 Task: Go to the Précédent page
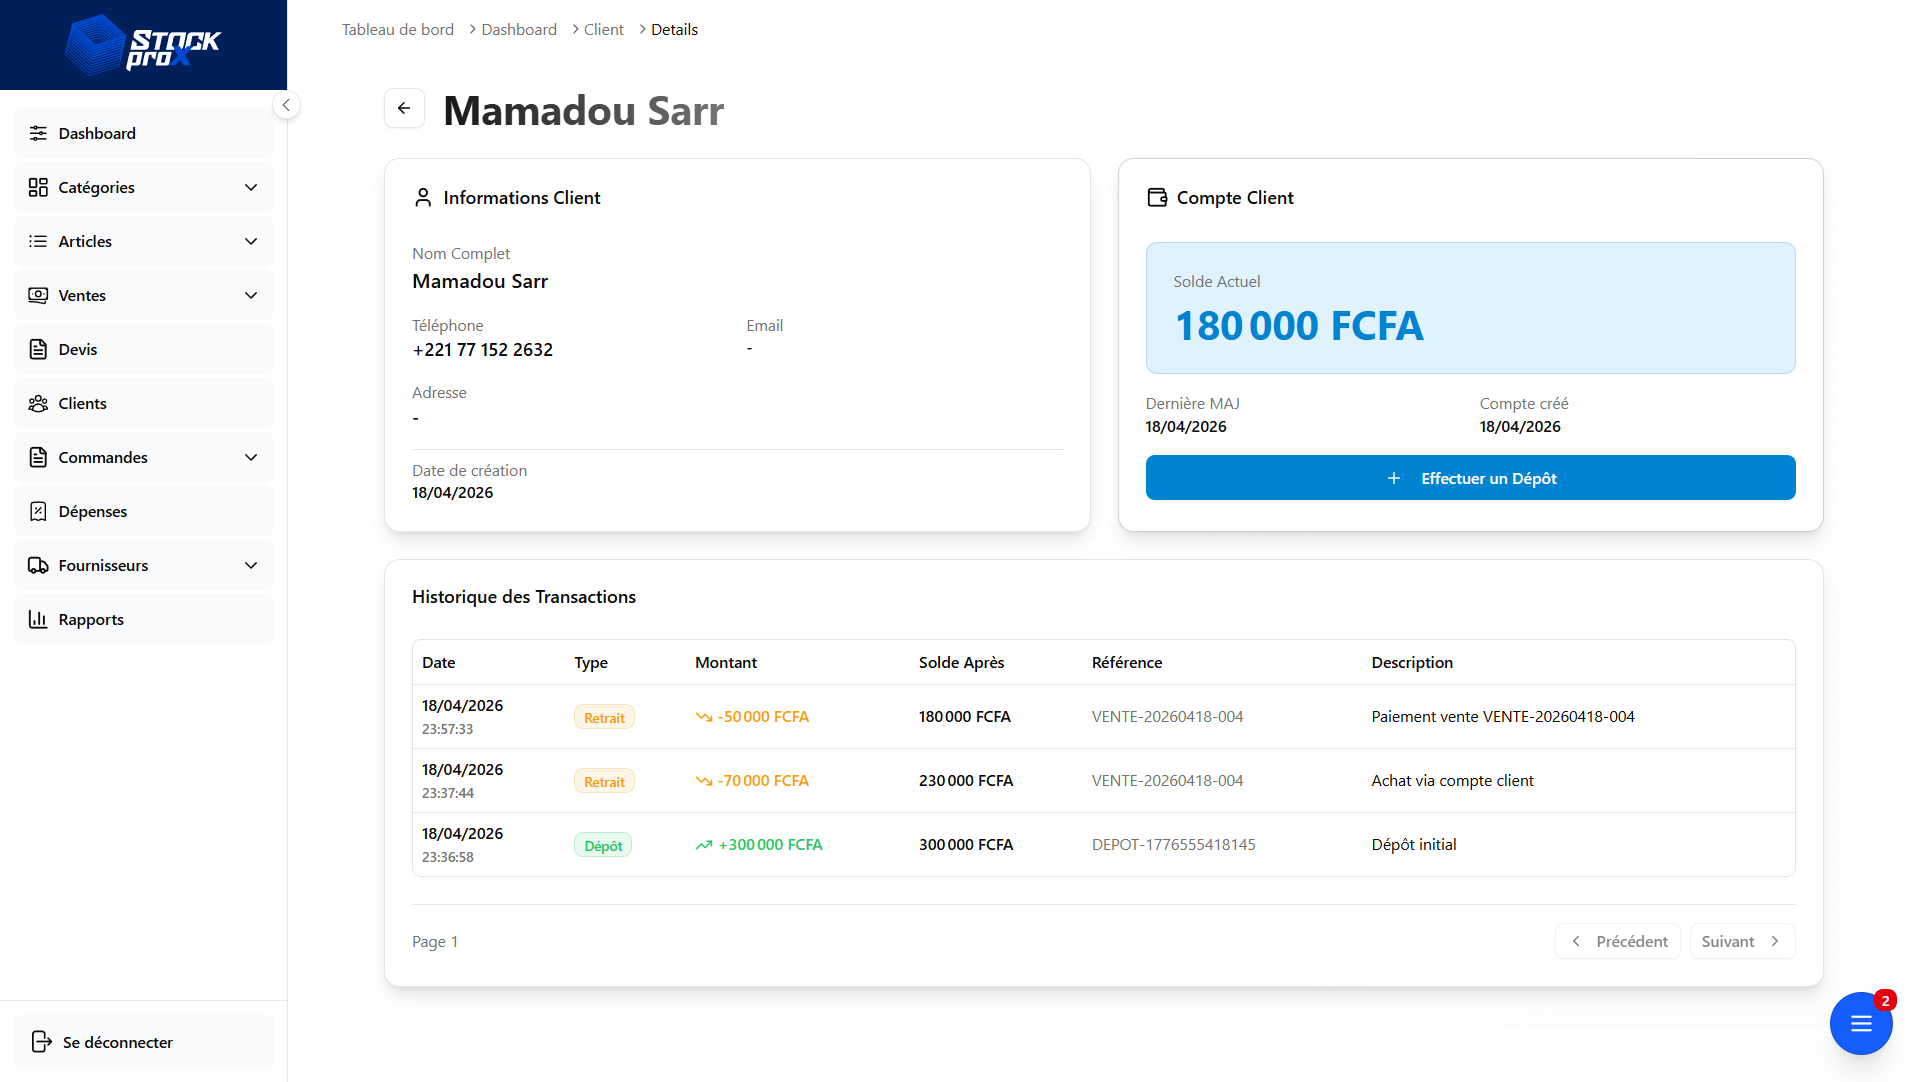[1618, 941]
